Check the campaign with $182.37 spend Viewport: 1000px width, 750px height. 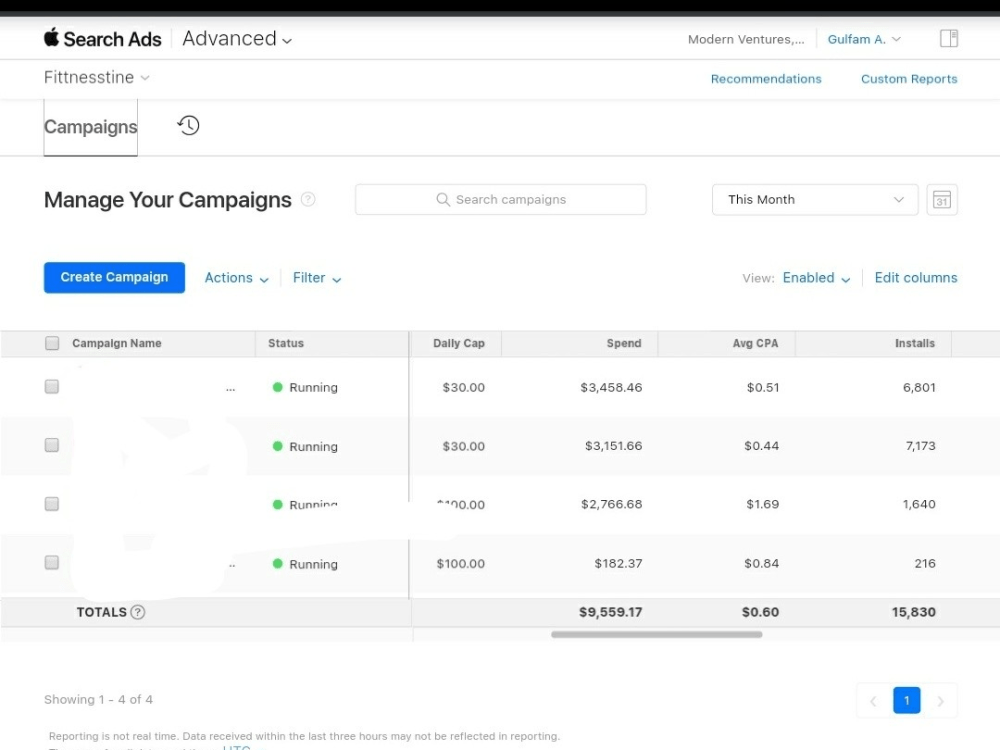[x=52, y=562]
